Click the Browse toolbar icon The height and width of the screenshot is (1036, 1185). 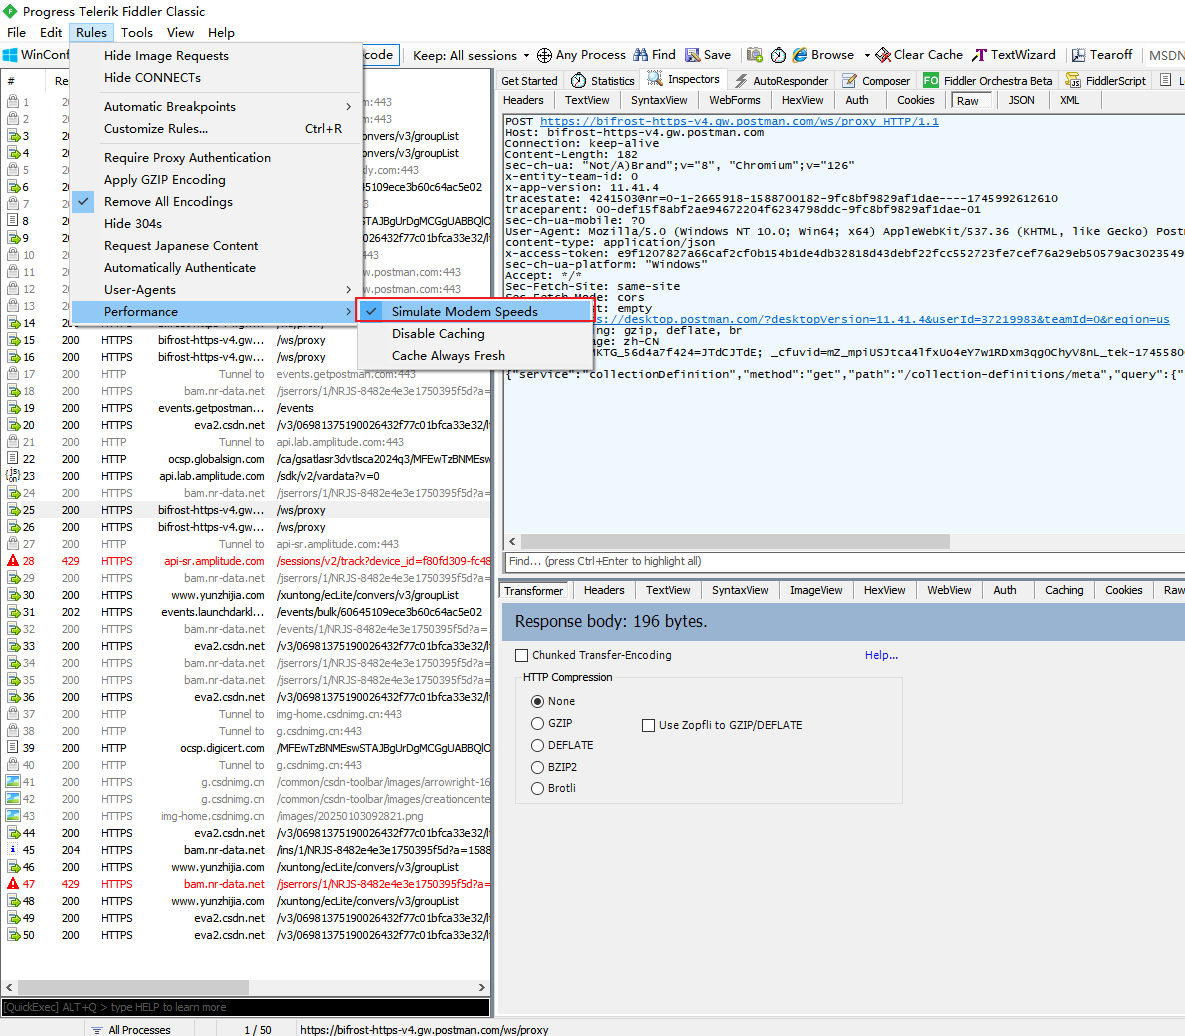click(800, 55)
